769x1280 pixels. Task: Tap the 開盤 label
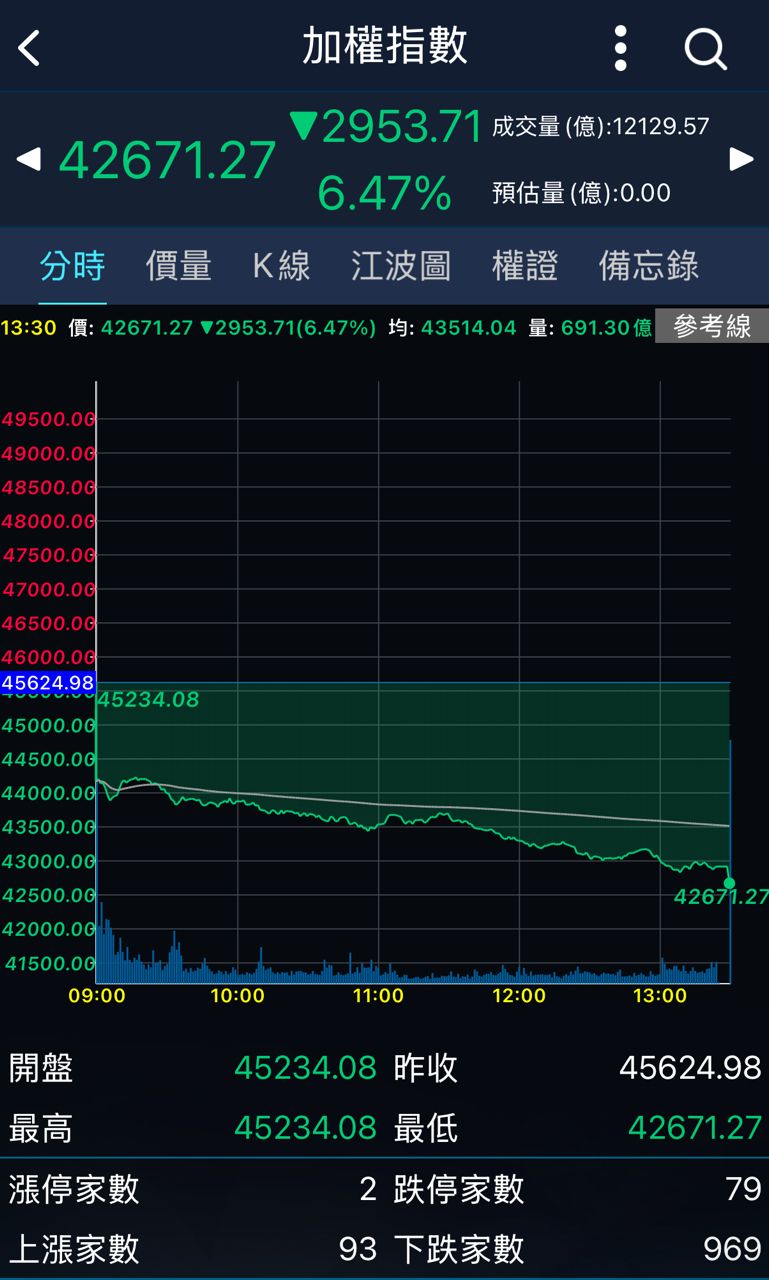[41, 1068]
